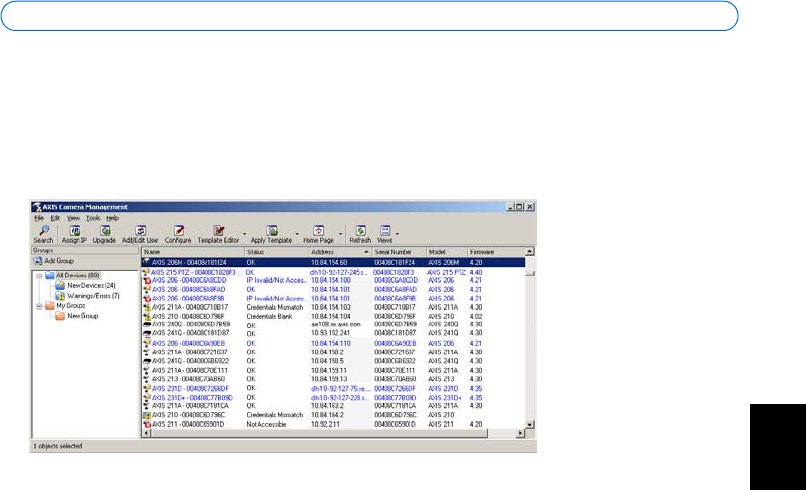The width and height of the screenshot is (806, 490).
Task: Click the dome icon of AXIS 241Q - 00408C181D87
Action: [x=147, y=333]
